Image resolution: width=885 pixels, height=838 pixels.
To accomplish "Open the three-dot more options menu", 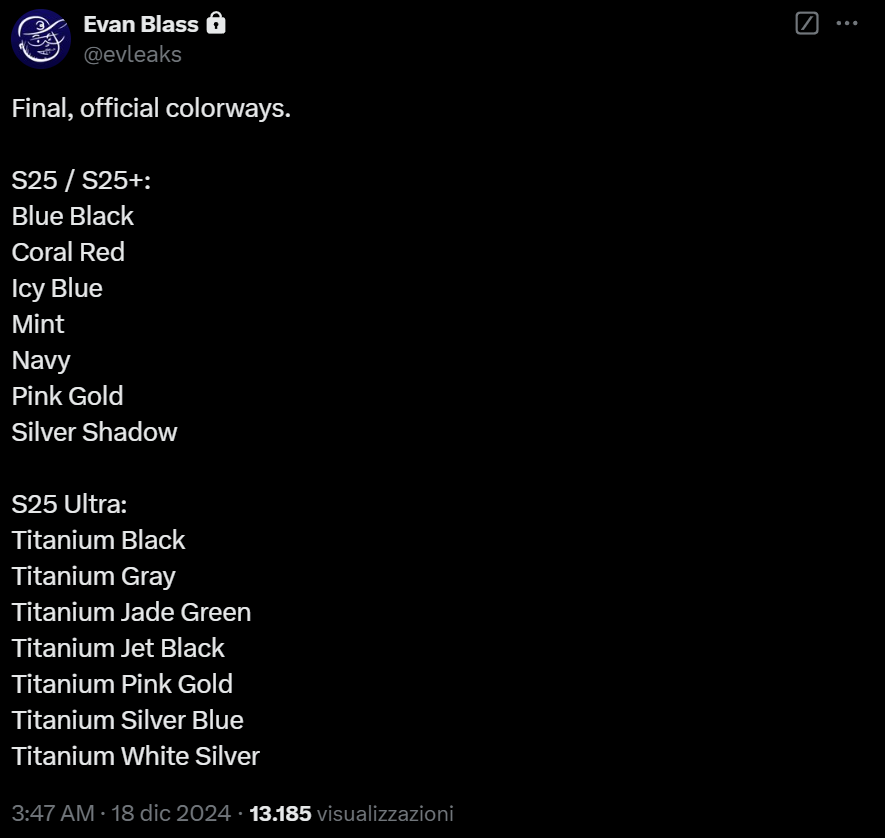I will coord(847,23).
